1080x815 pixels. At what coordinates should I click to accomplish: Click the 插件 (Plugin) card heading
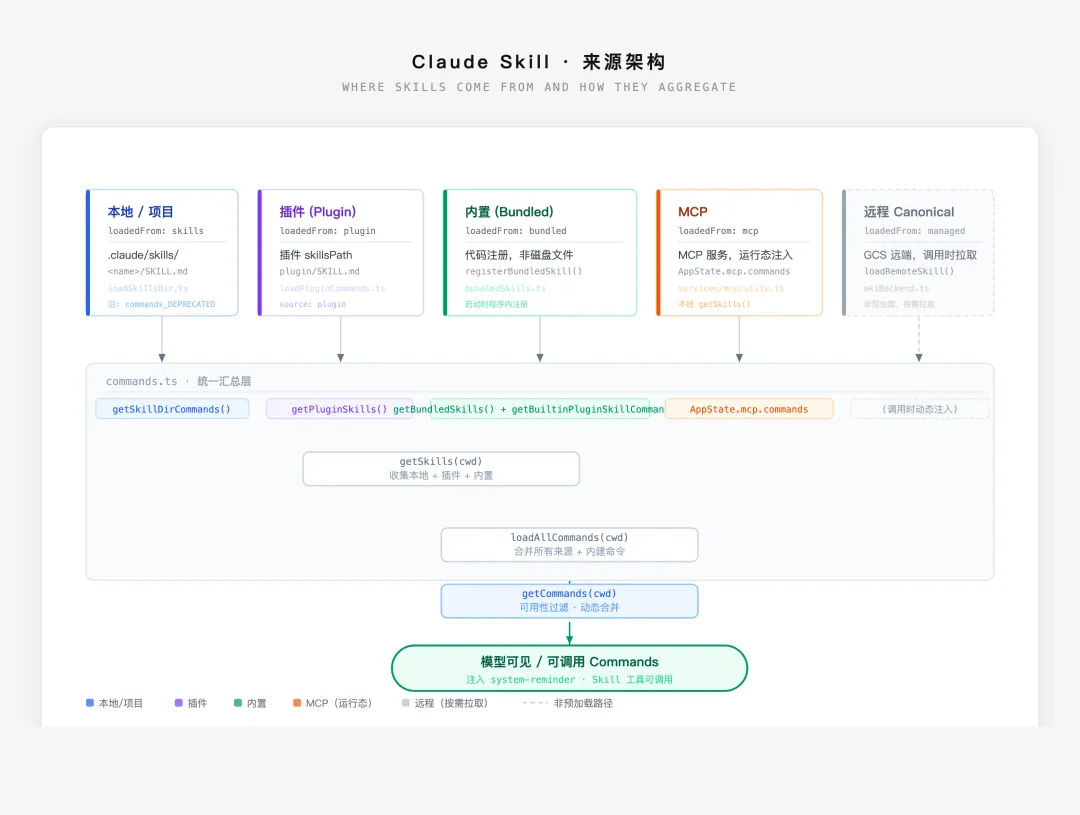tap(318, 212)
